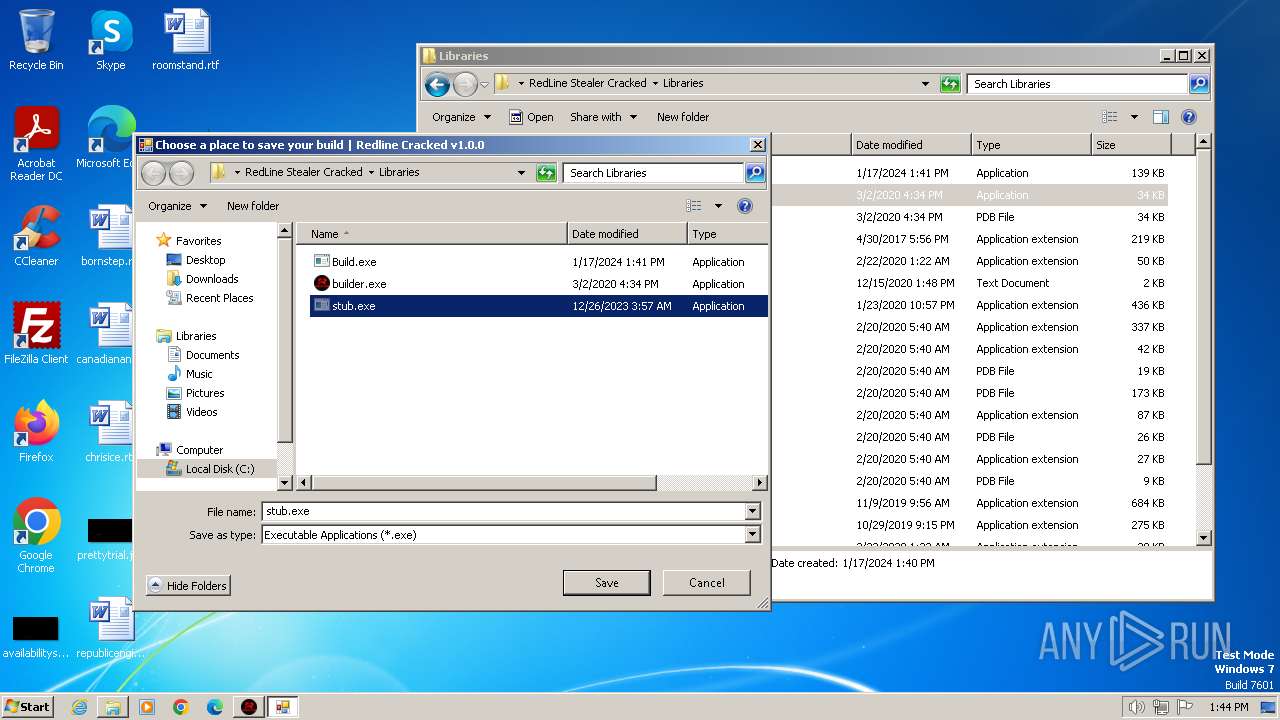Screen dimensions: 1280x720
Task: Open Internet Explorer from taskbar
Action: pos(79,707)
